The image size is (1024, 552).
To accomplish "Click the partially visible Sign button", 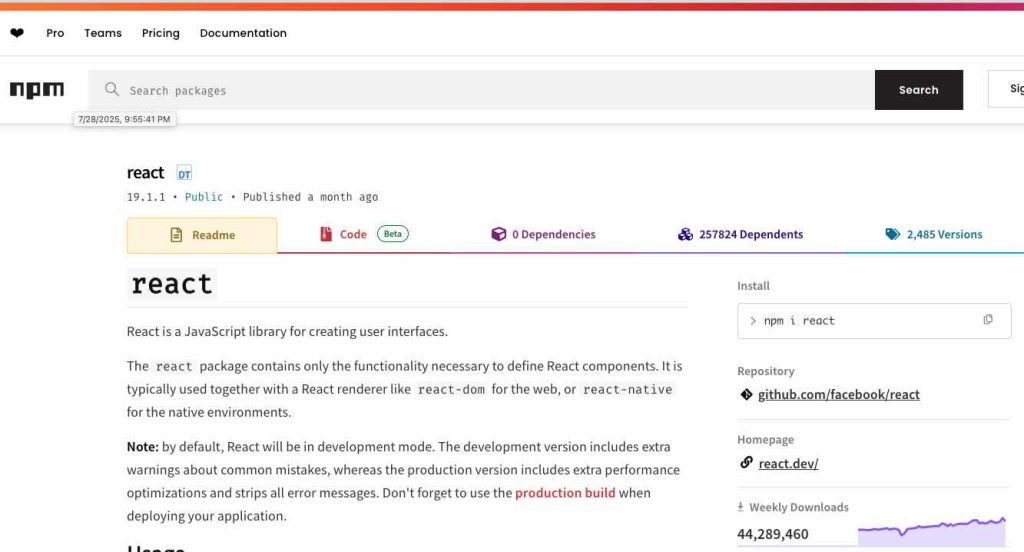I will click(1006, 89).
